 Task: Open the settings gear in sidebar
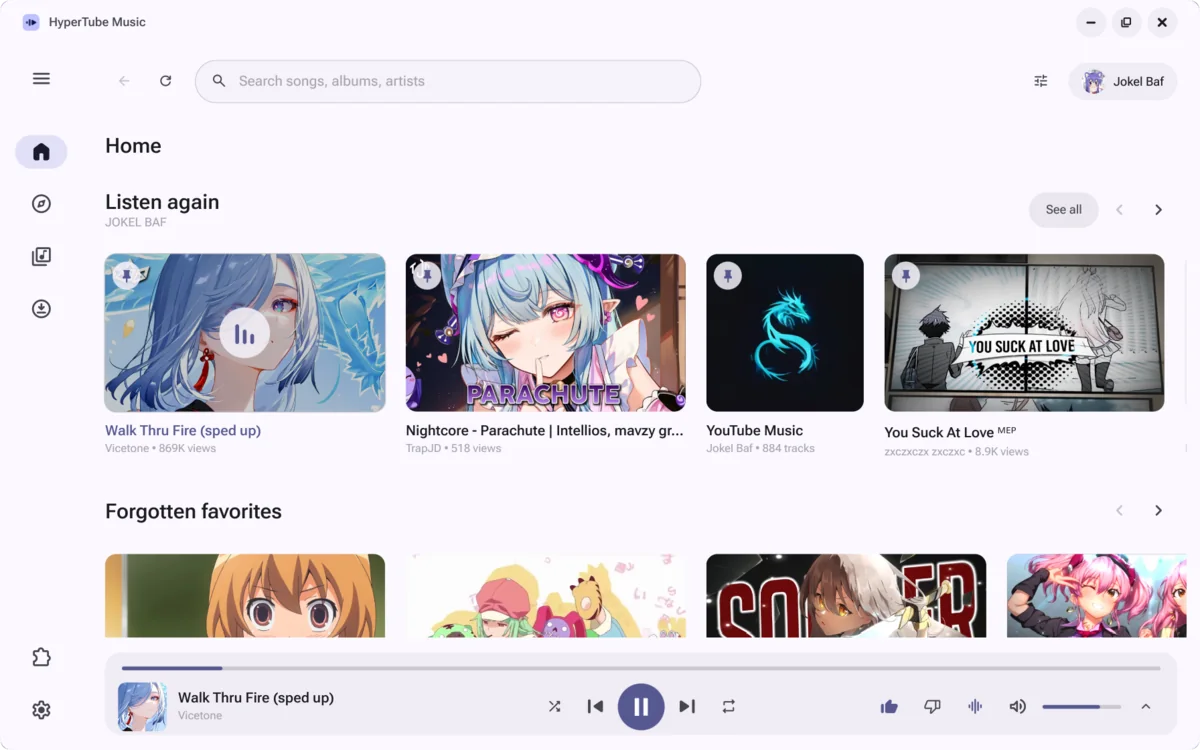(41, 710)
